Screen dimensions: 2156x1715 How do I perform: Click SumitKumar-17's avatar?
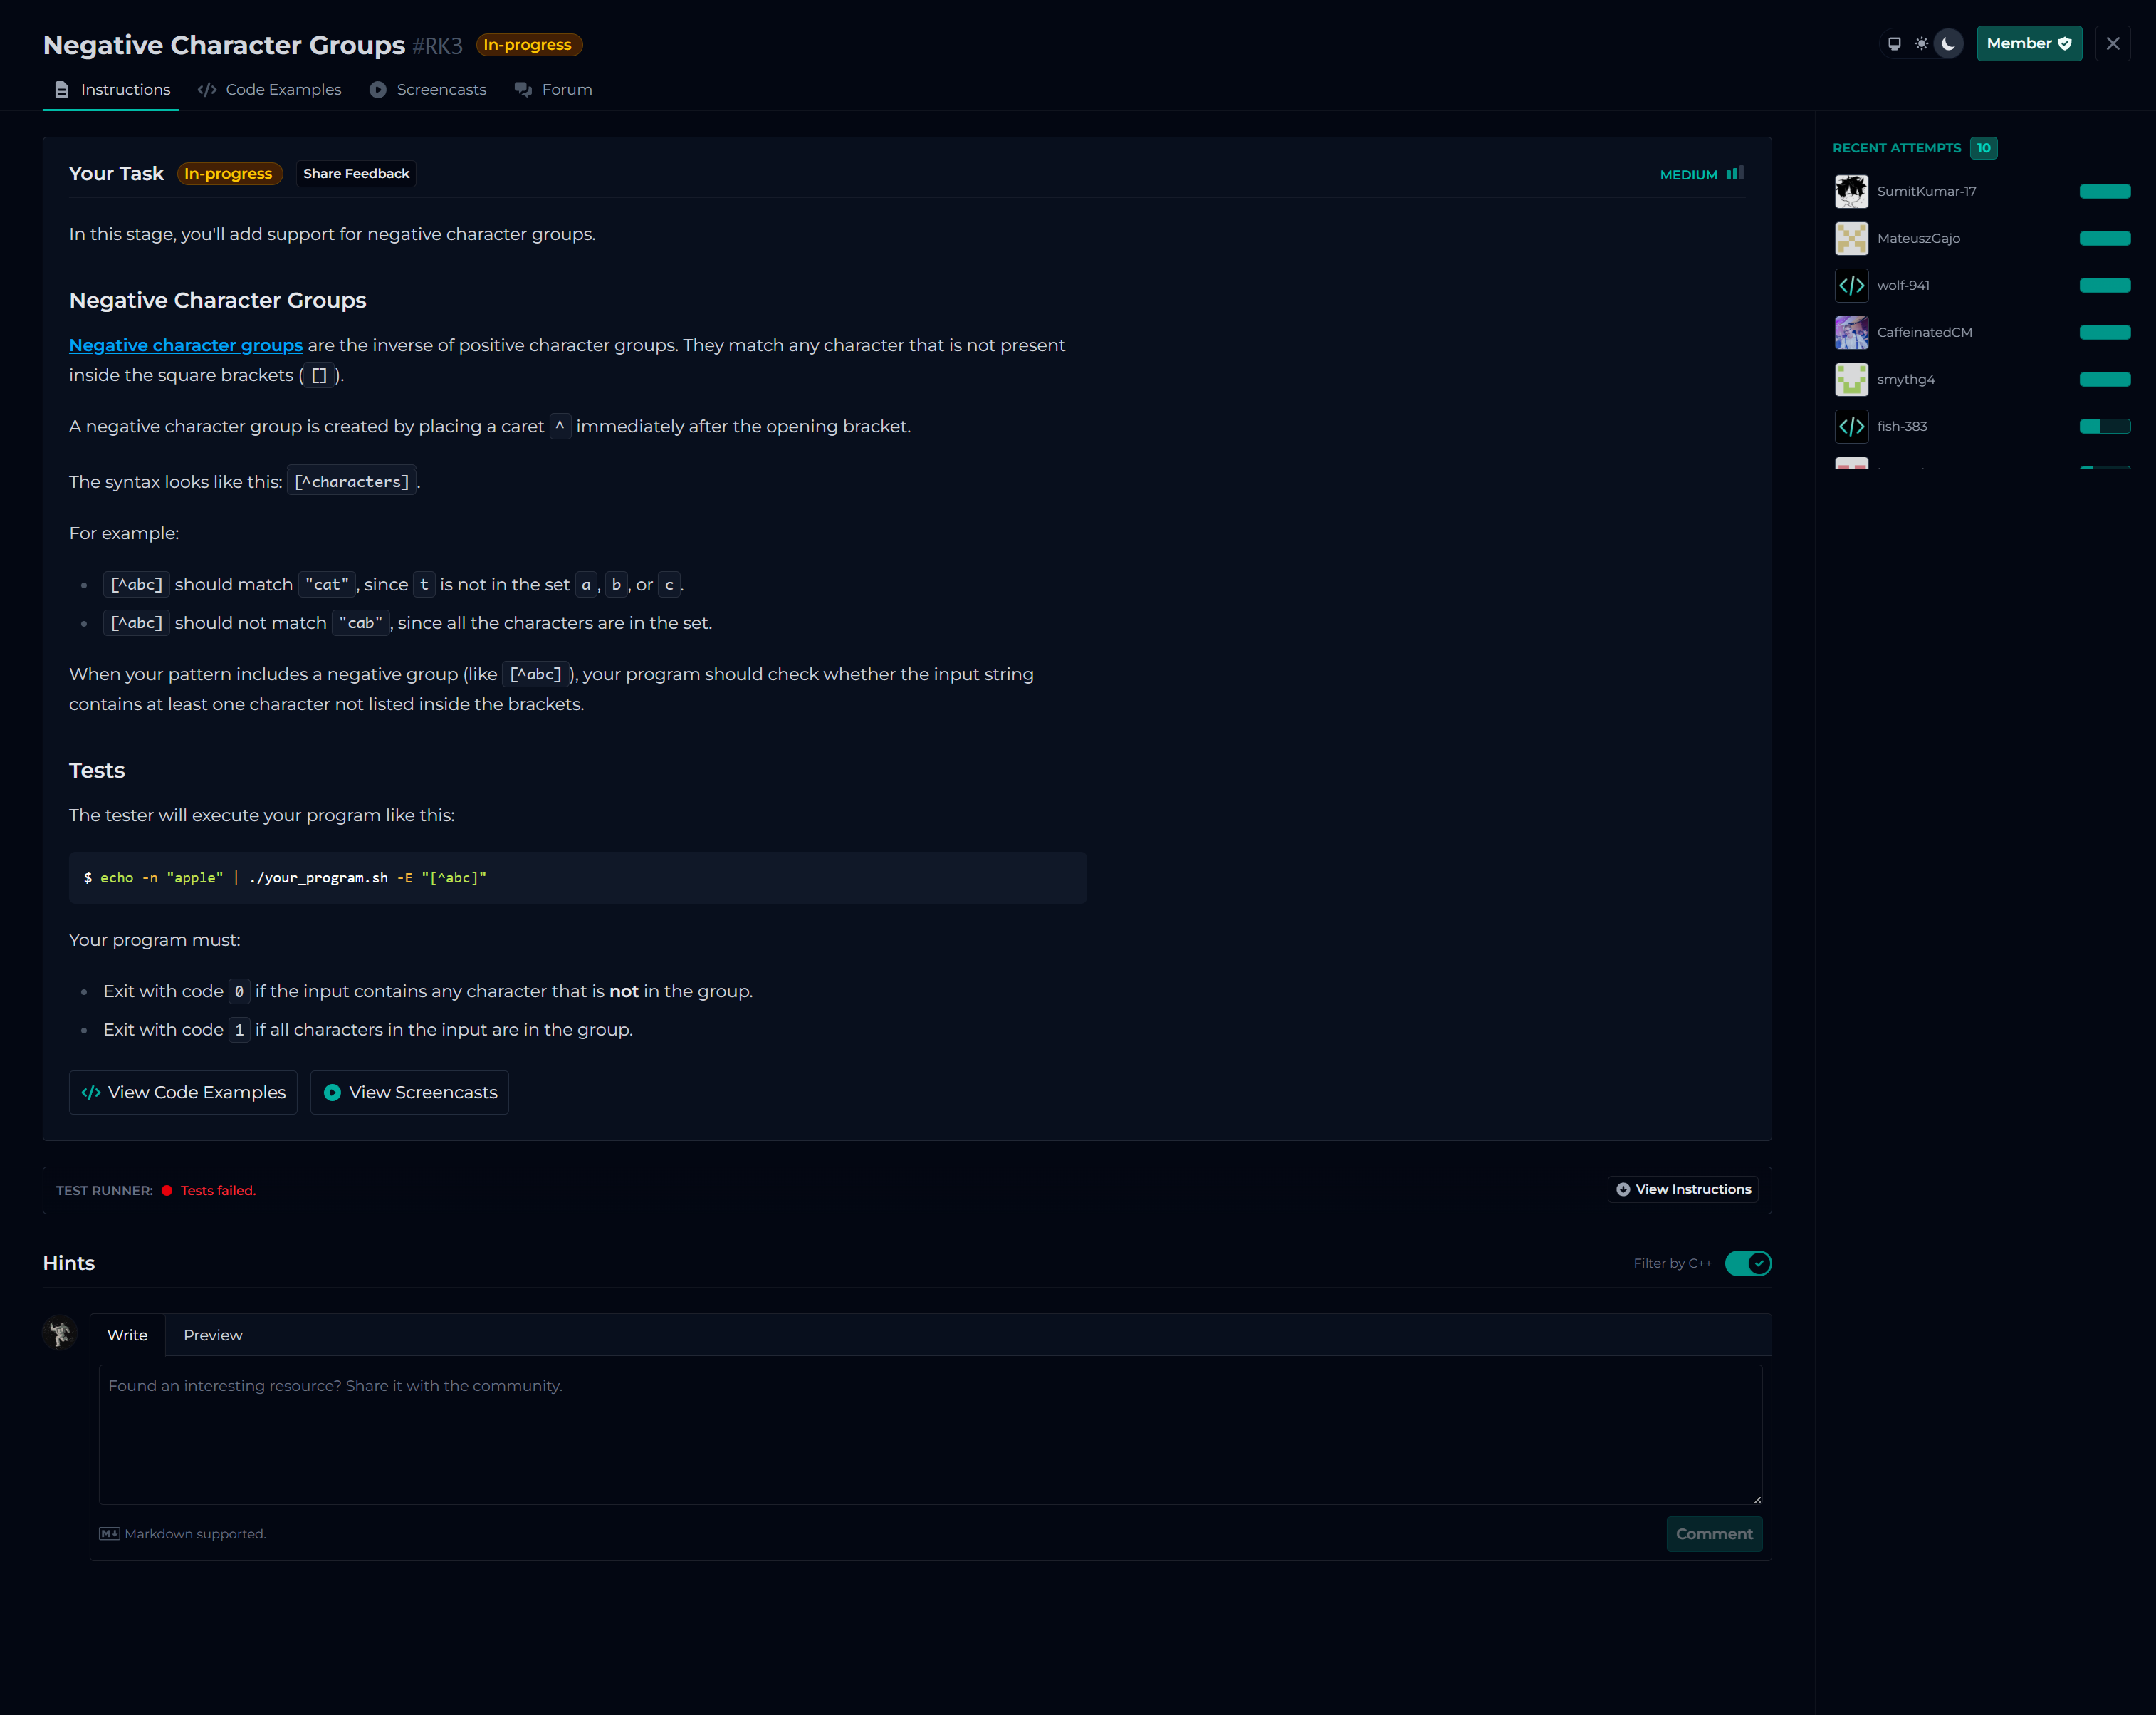pos(1851,191)
